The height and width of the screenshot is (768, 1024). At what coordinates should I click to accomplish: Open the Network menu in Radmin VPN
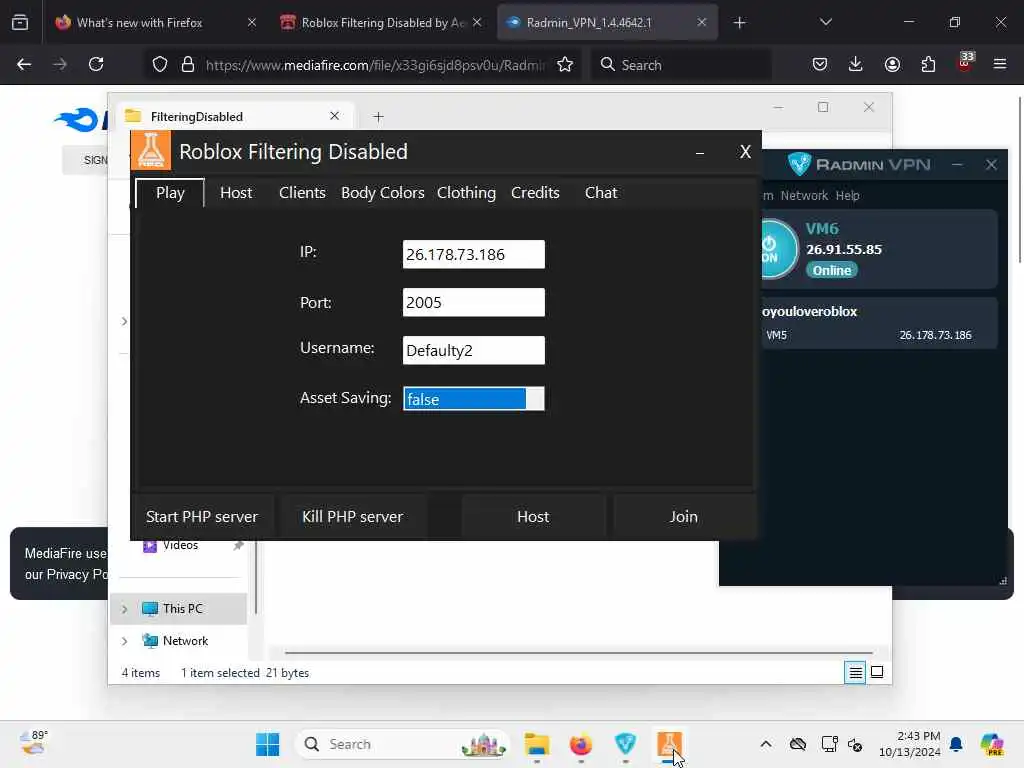804,195
